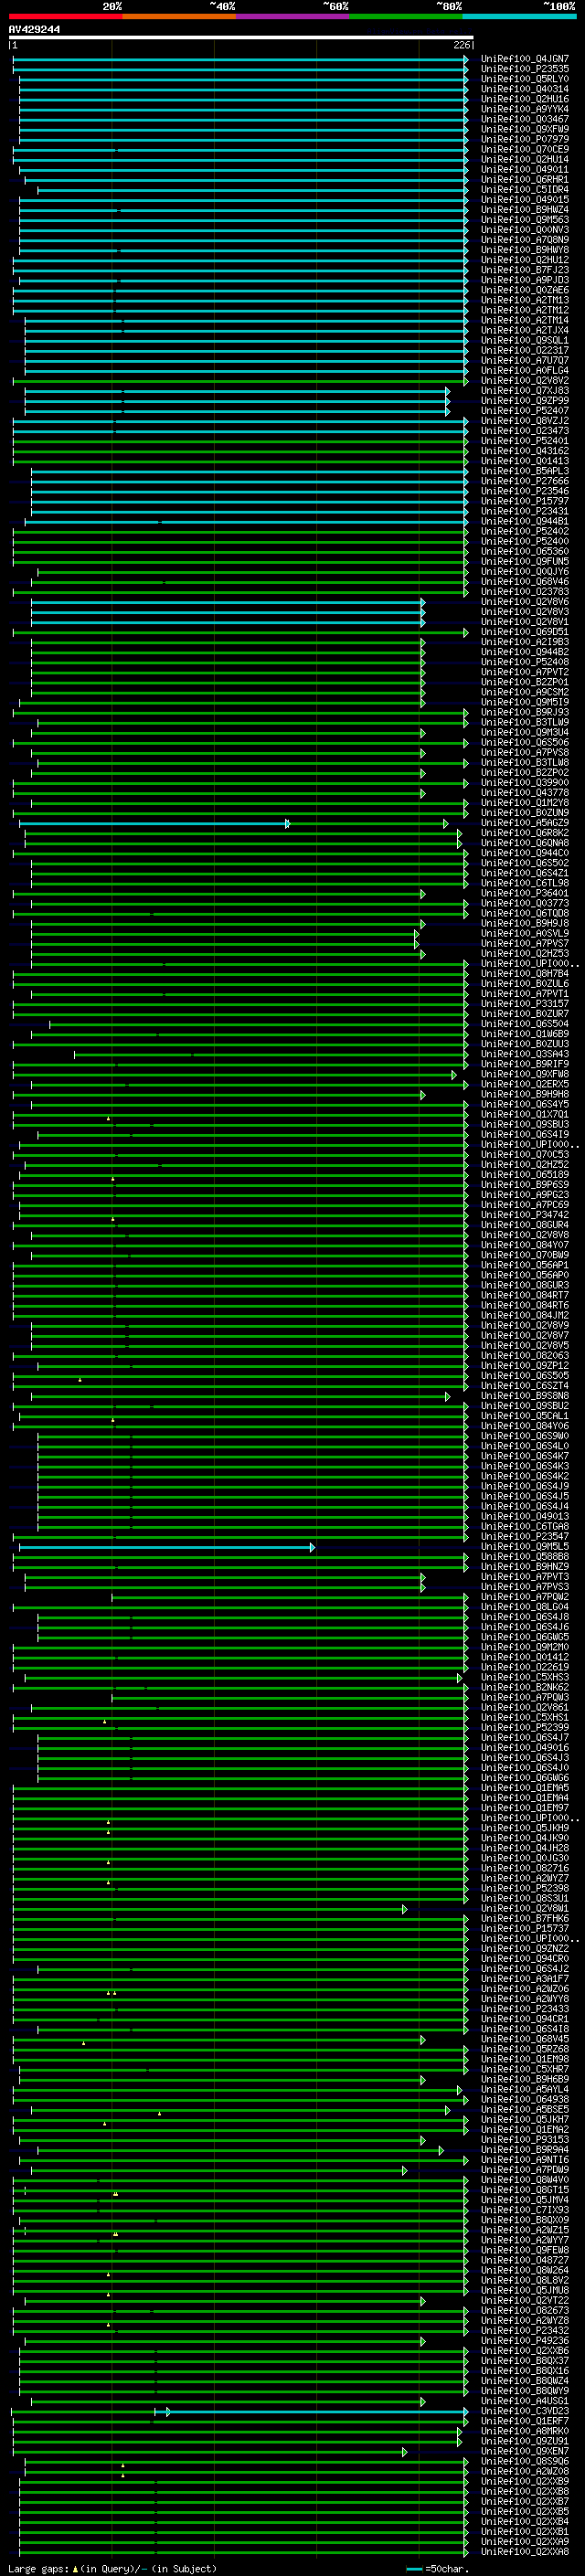Click the cyan alignment segment for UniRef100_Q9M5L5
The width and height of the screenshot is (585, 2576).
[x=166, y=1548]
